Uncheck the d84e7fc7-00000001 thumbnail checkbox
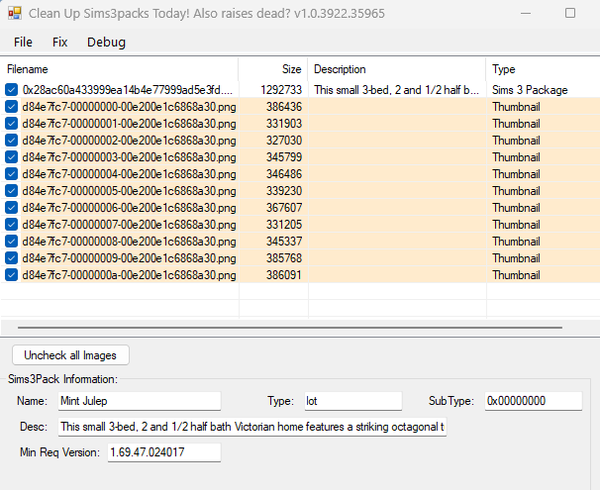This screenshot has height=490, width=600. click(x=11, y=124)
